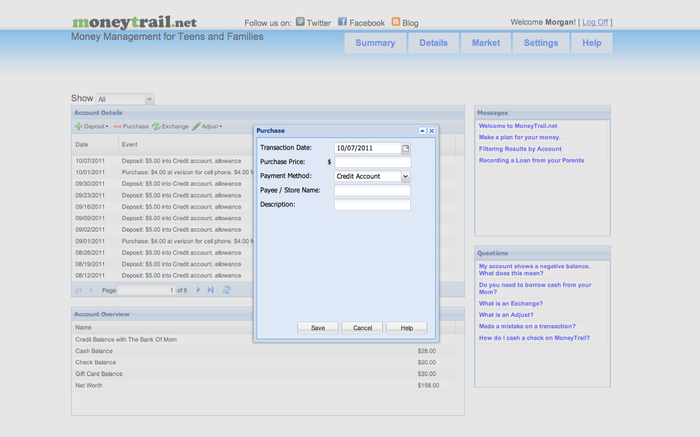Go to the Settings tab
Viewport: 700px width, 437px height.
point(541,43)
